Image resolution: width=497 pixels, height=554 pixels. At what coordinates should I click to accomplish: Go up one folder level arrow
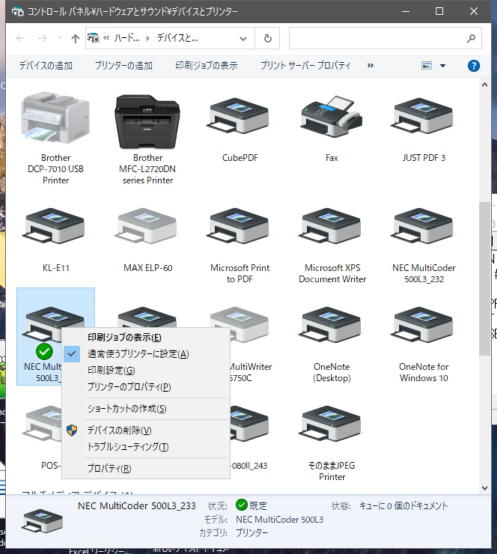(75, 38)
